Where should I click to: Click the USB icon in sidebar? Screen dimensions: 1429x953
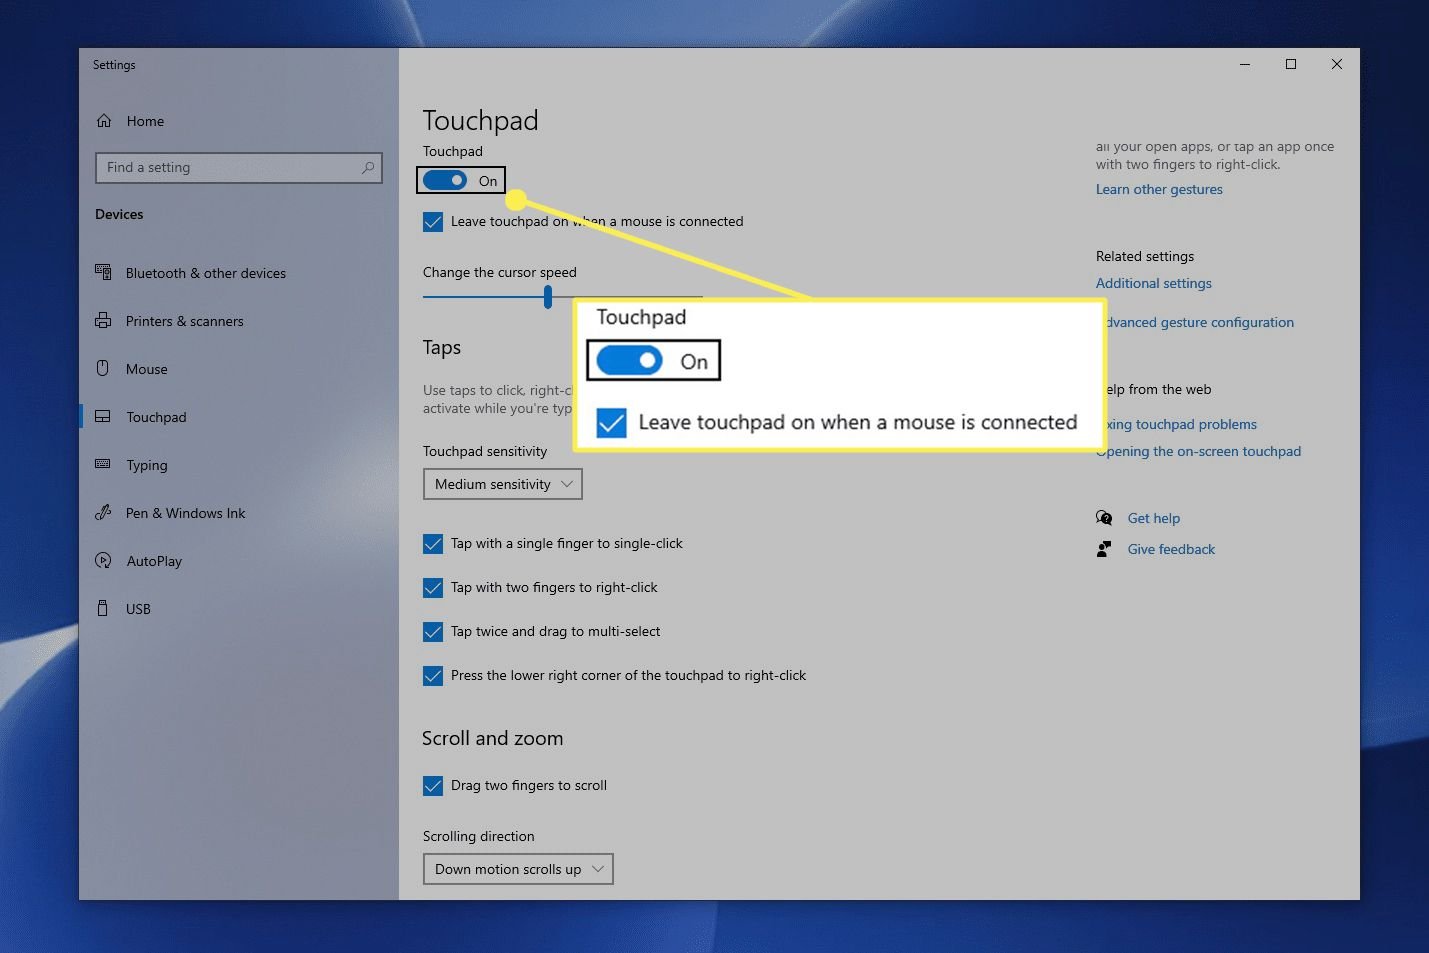click(x=103, y=608)
